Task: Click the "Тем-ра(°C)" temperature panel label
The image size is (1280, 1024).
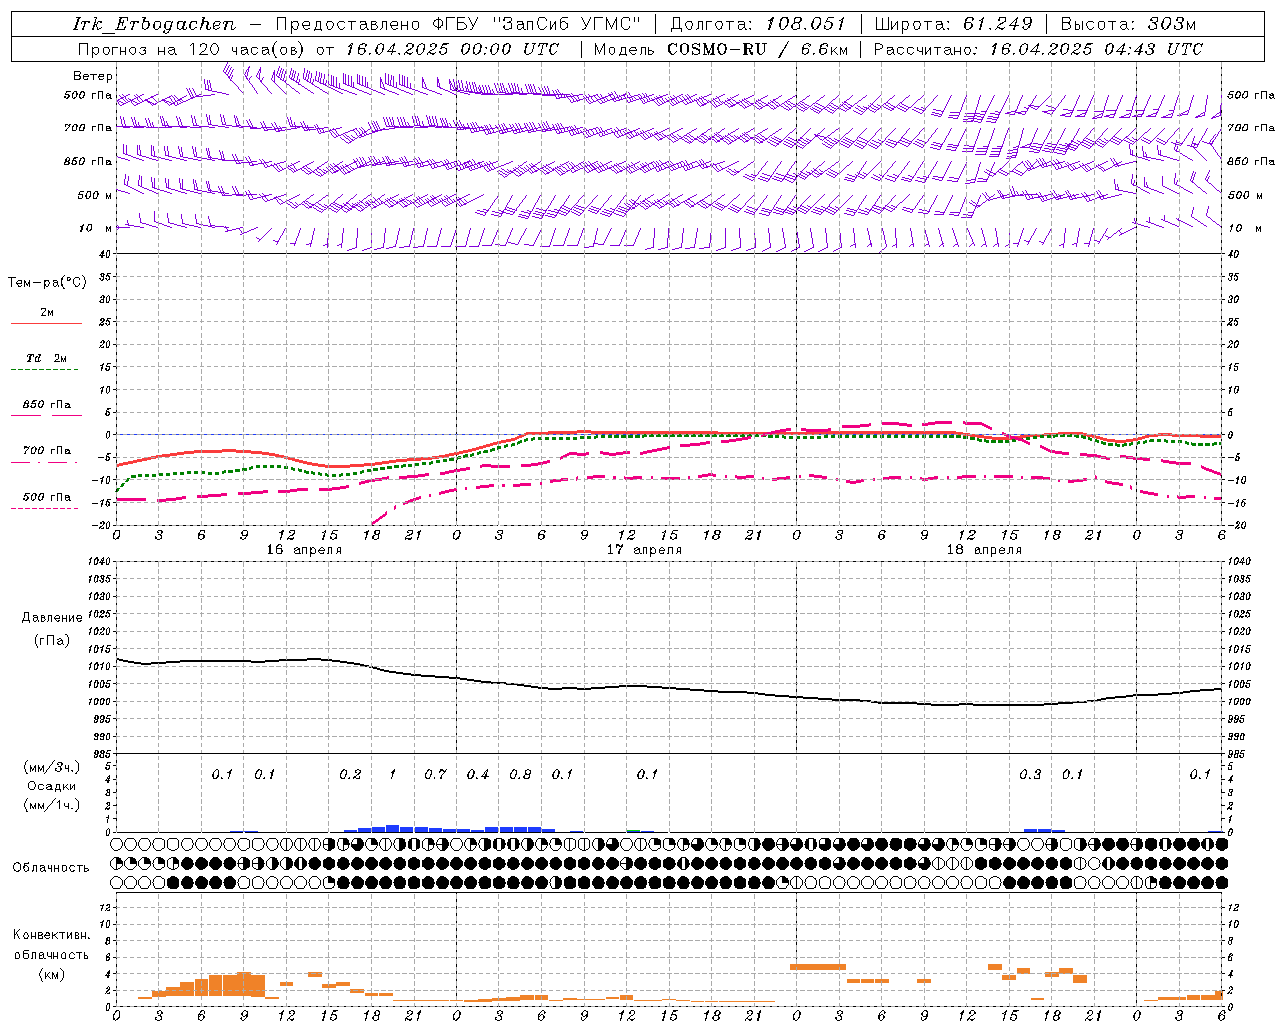Action: (47, 283)
